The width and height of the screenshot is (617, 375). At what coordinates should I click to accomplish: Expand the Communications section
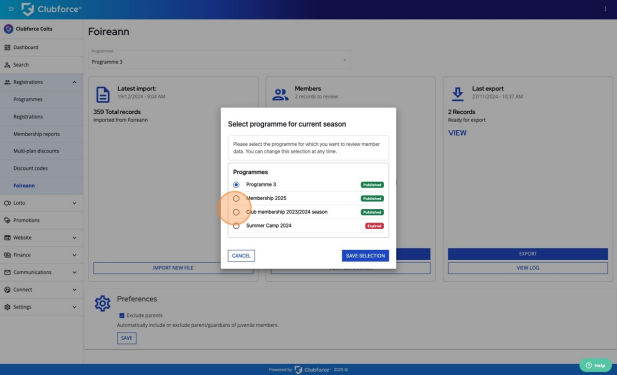[x=74, y=272]
